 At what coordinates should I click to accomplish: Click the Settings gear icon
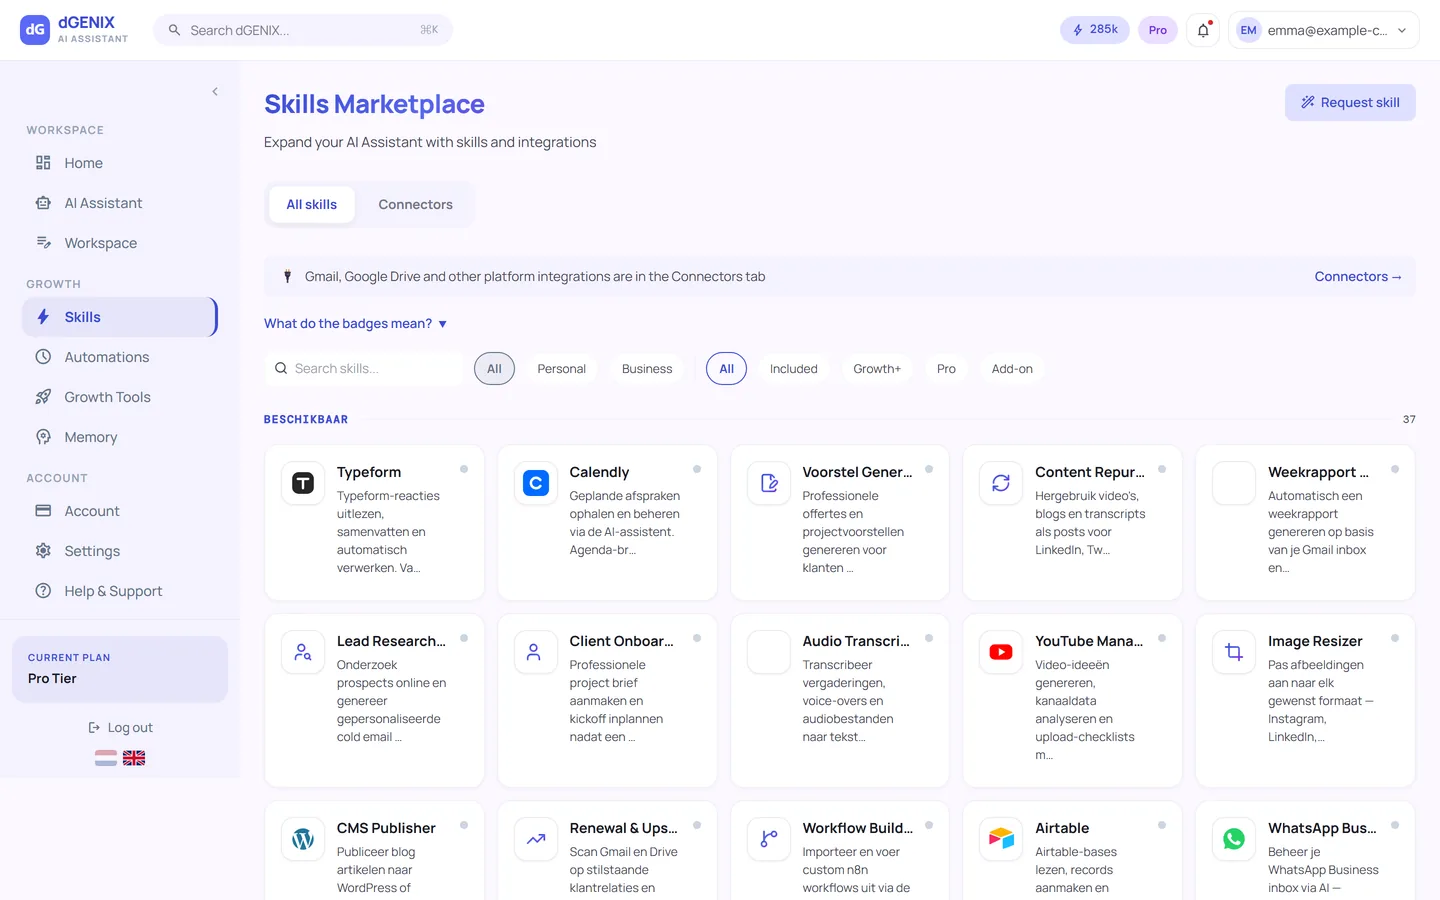coord(43,551)
